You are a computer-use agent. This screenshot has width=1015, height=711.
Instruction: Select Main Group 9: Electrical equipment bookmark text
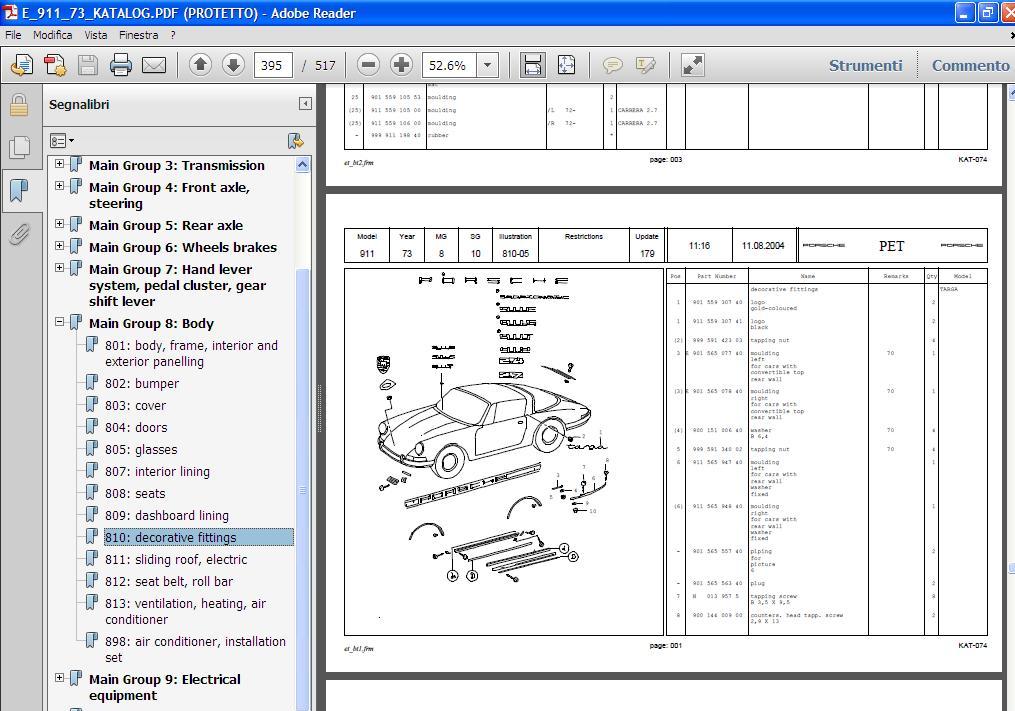click(164, 687)
